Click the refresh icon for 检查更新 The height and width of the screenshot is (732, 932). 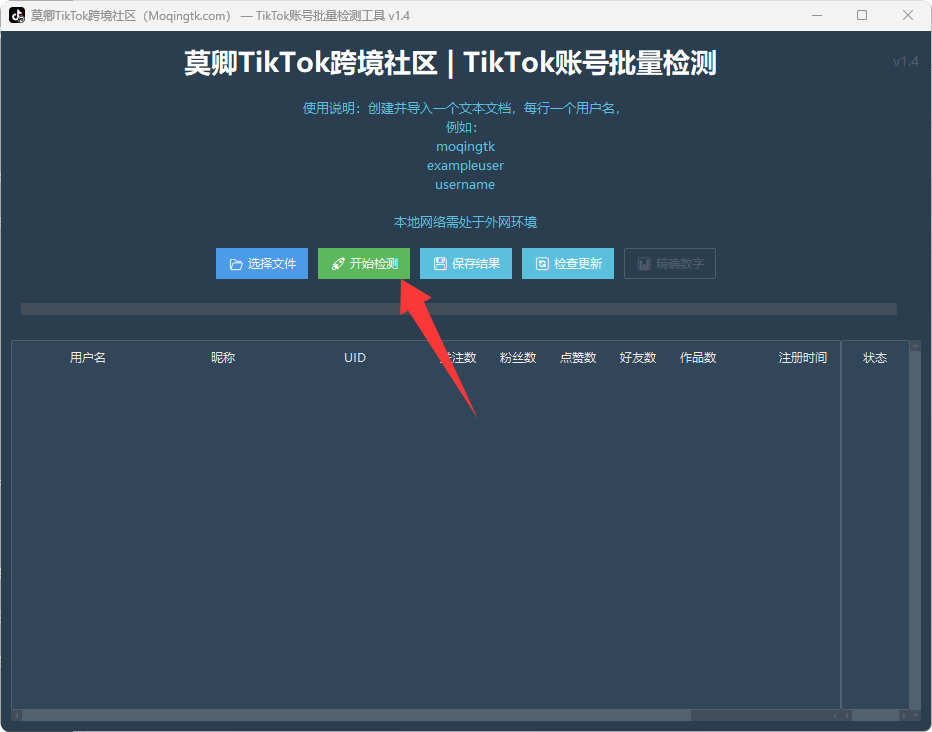coord(542,264)
